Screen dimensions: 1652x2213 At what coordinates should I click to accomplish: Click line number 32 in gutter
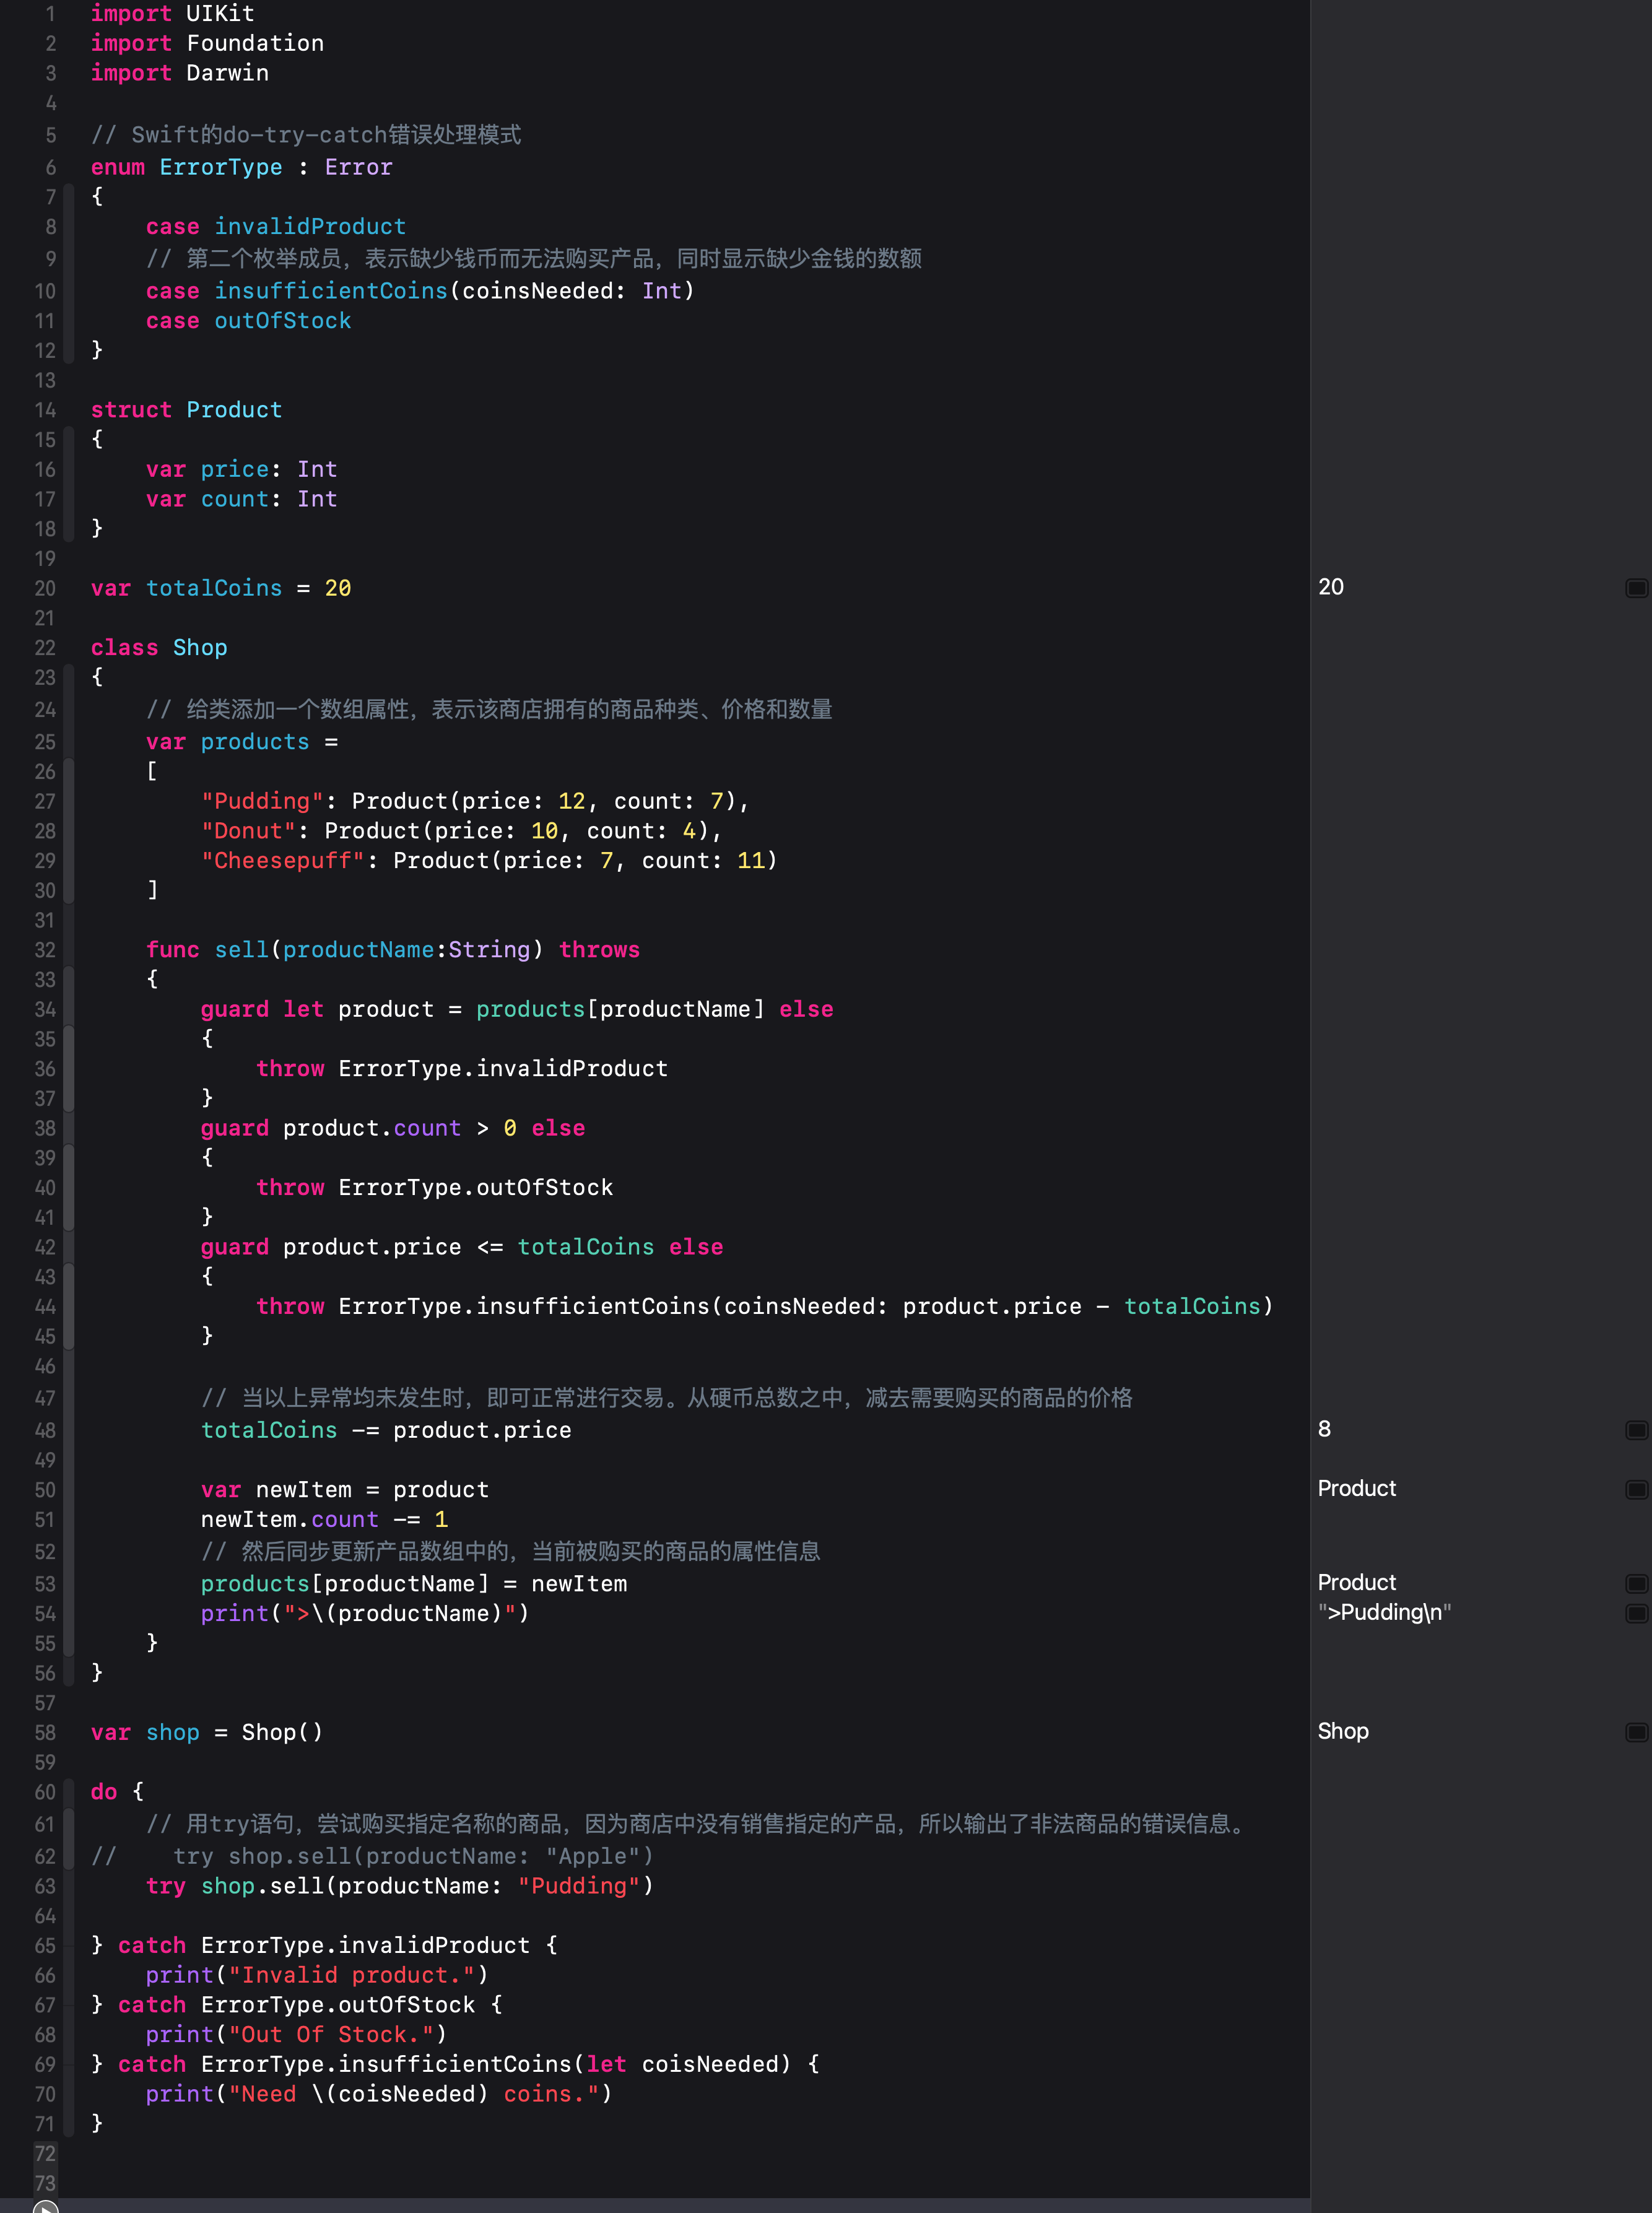tap(45, 950)
